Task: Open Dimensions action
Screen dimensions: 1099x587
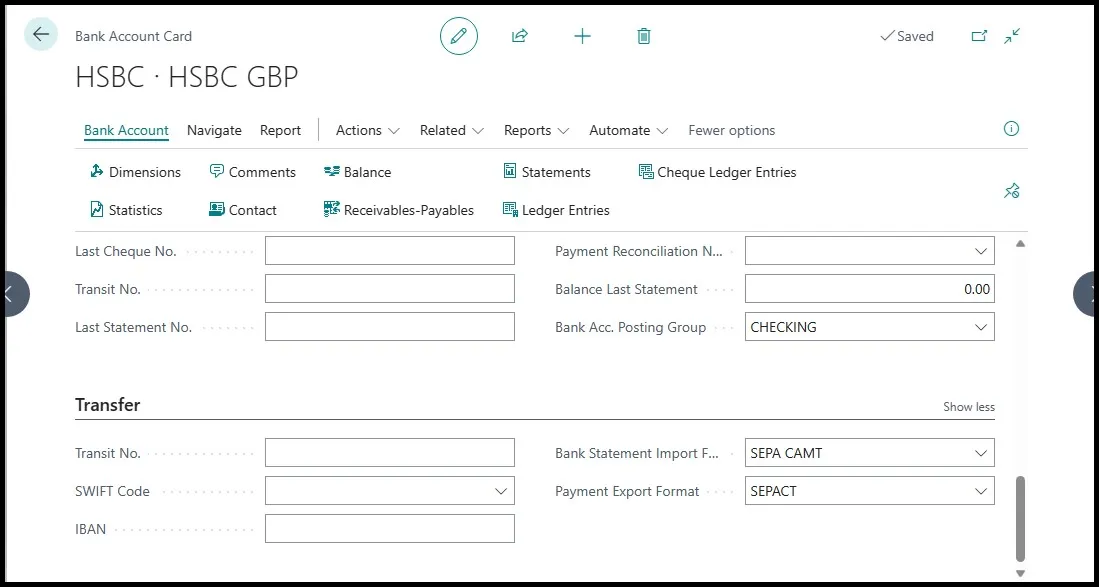Action: click(136, 172)
